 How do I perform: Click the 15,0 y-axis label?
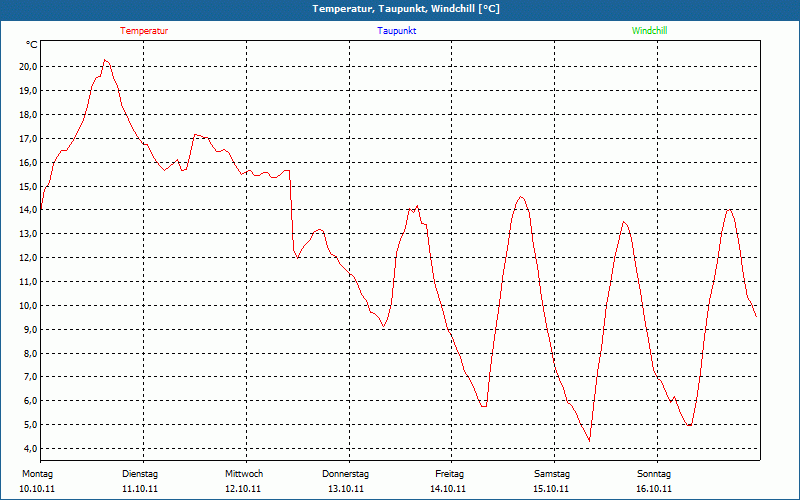(x=28, y=187)
